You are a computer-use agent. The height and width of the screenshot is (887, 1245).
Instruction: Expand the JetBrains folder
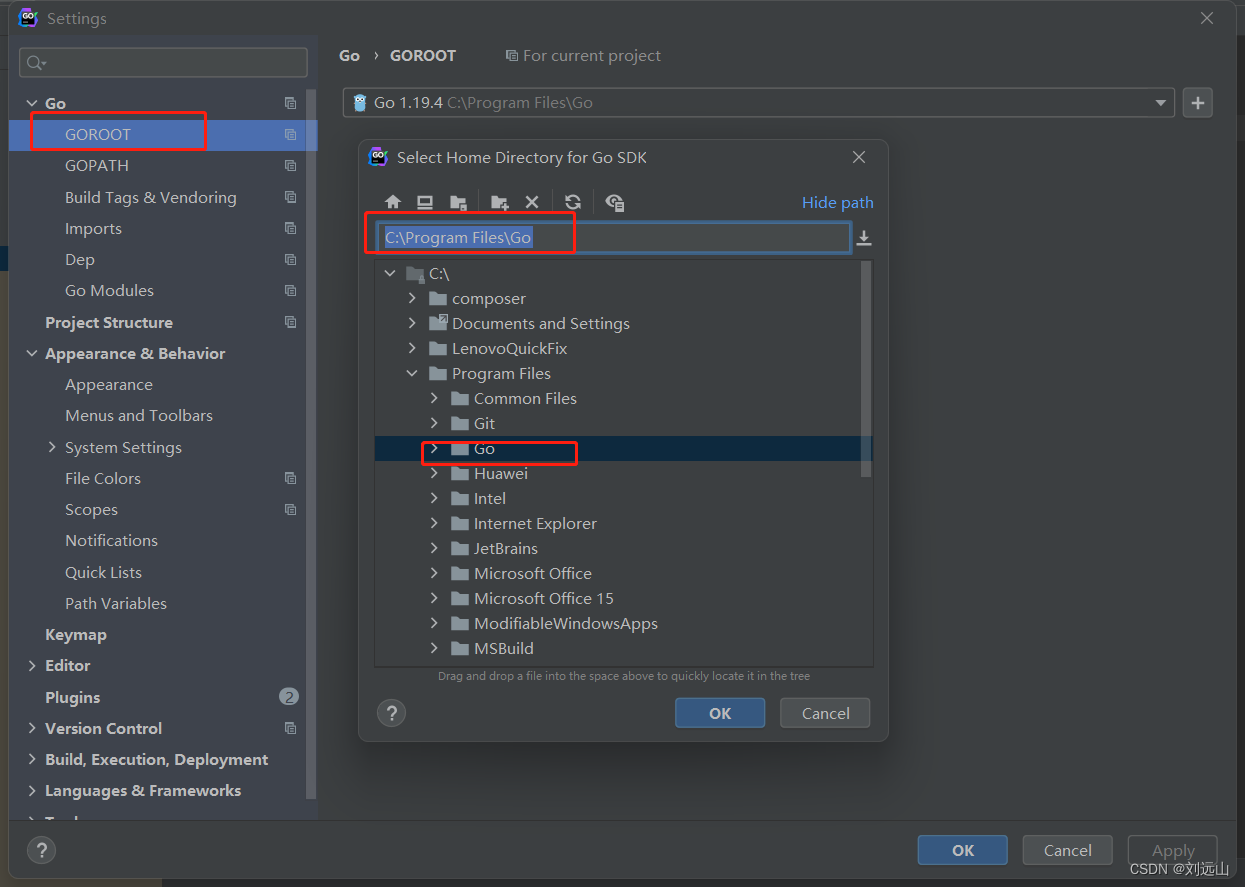434,548
